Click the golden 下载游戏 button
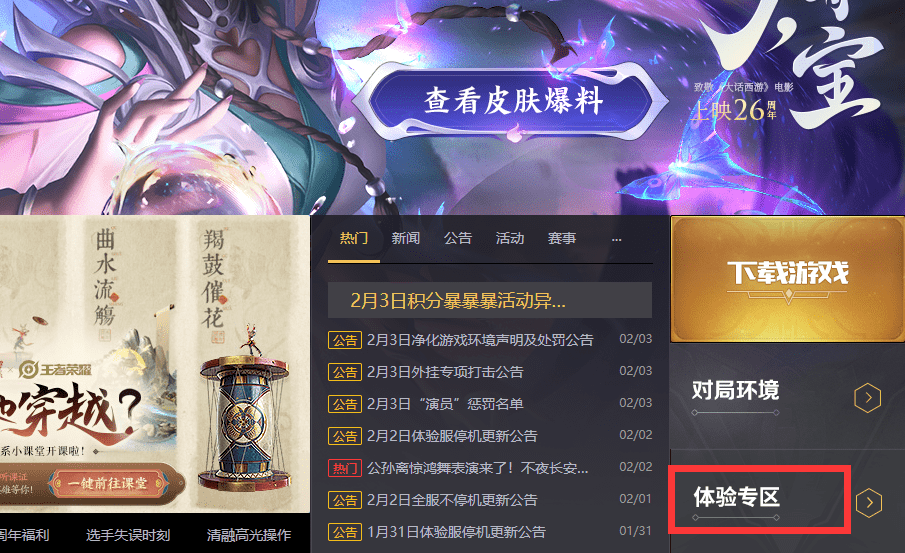This screenshot has width=905, height=553. click(x=787, y=278)
